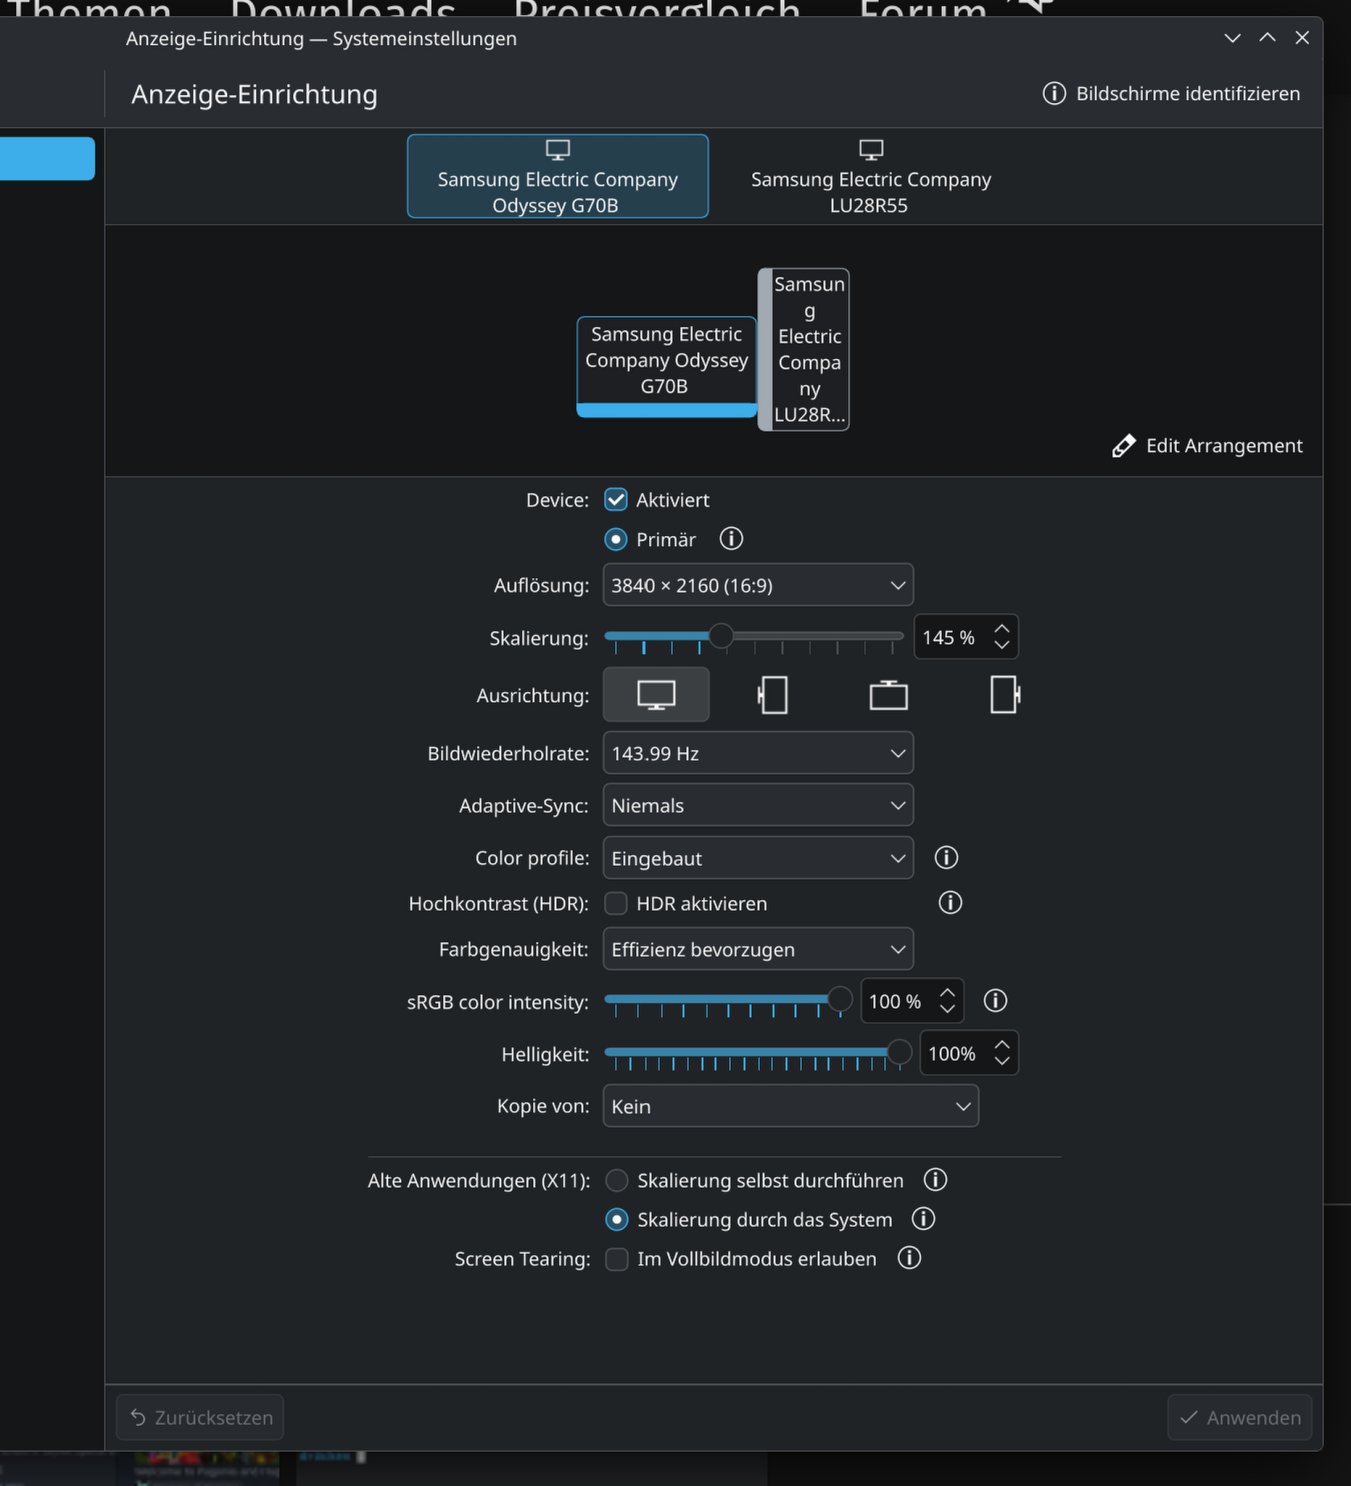Show info for Screen Tearing option
1351x1486 pixels.
click(909, 1258)
